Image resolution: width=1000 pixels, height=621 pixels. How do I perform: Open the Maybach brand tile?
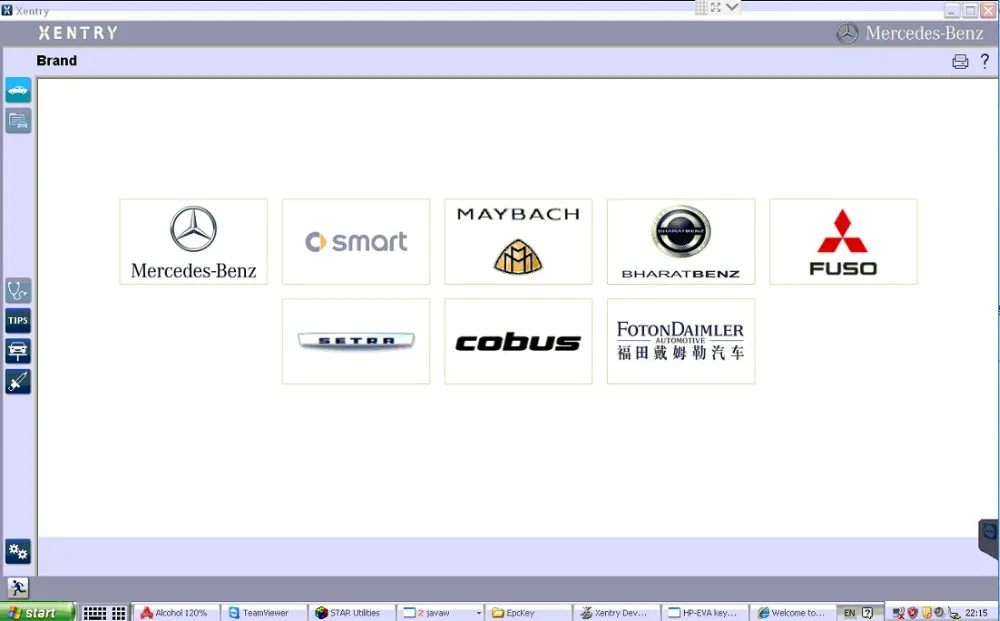pyautogui.click(x=518, y=242)
